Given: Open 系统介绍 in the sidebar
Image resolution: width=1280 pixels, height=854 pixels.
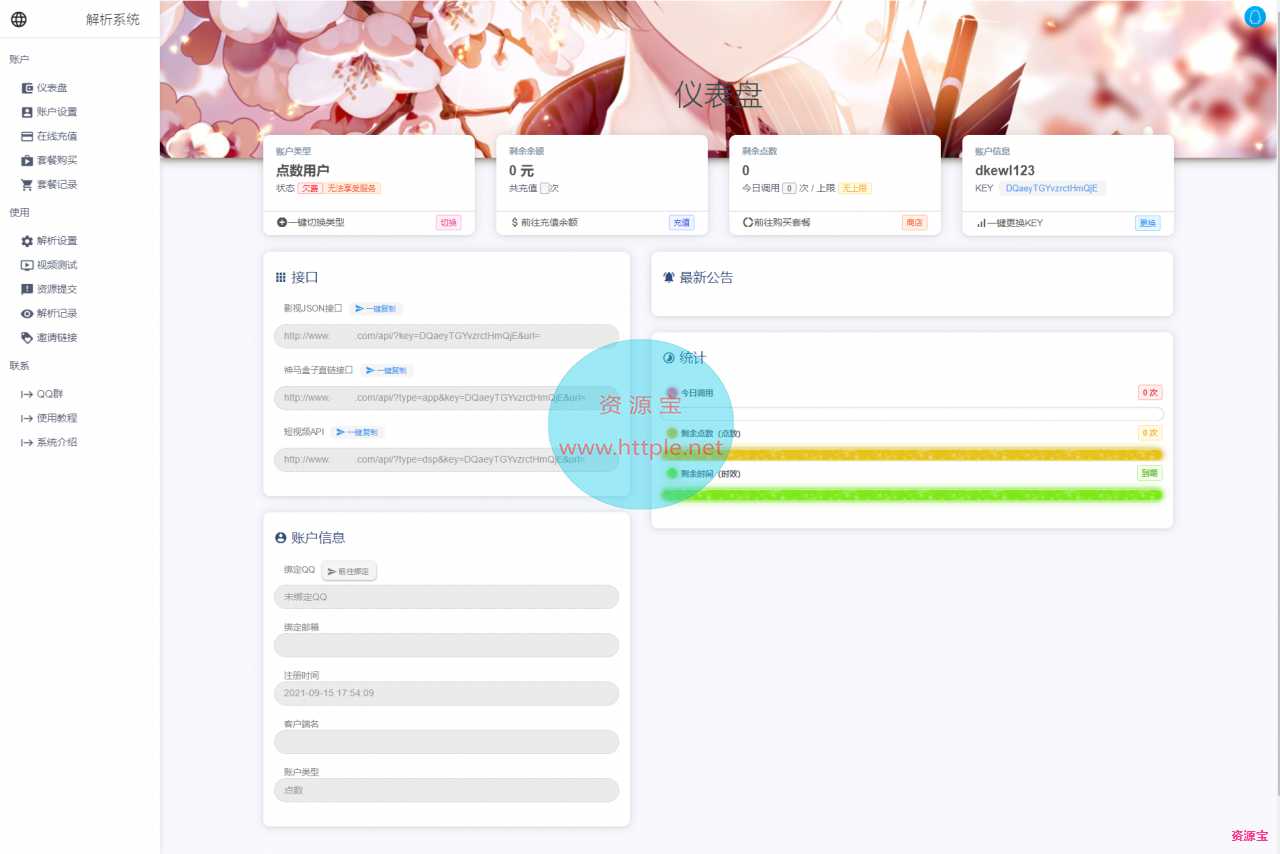Looking at the screenshot, I should pyautogui.click(x=57, y=442).
